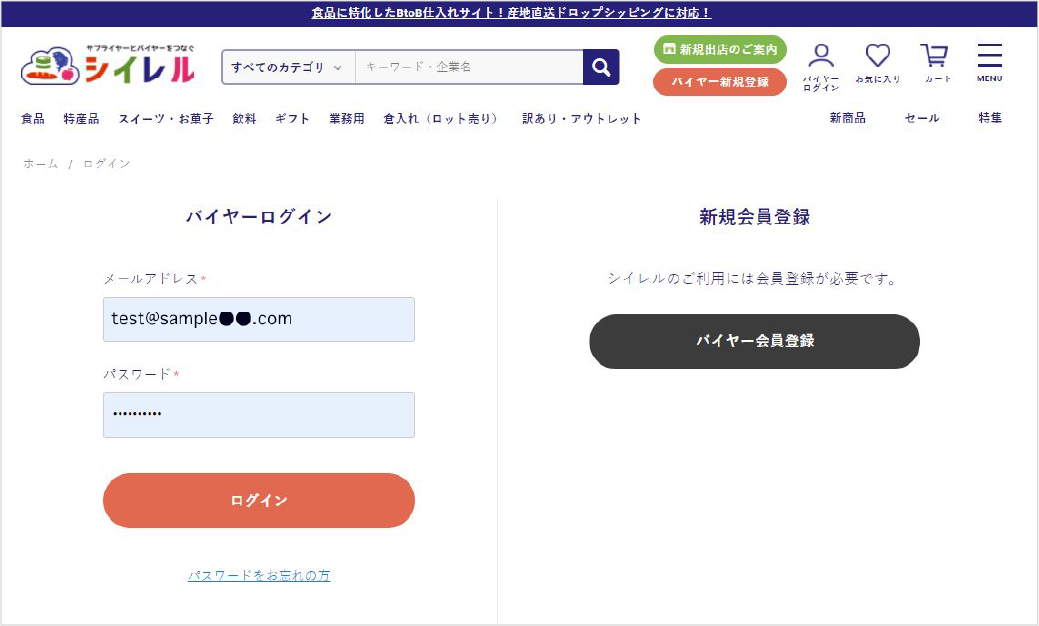The width and height of the screenshot is (1039, 626).
Task: Focus the パスワード password field
Action: [x=258, y=414]
